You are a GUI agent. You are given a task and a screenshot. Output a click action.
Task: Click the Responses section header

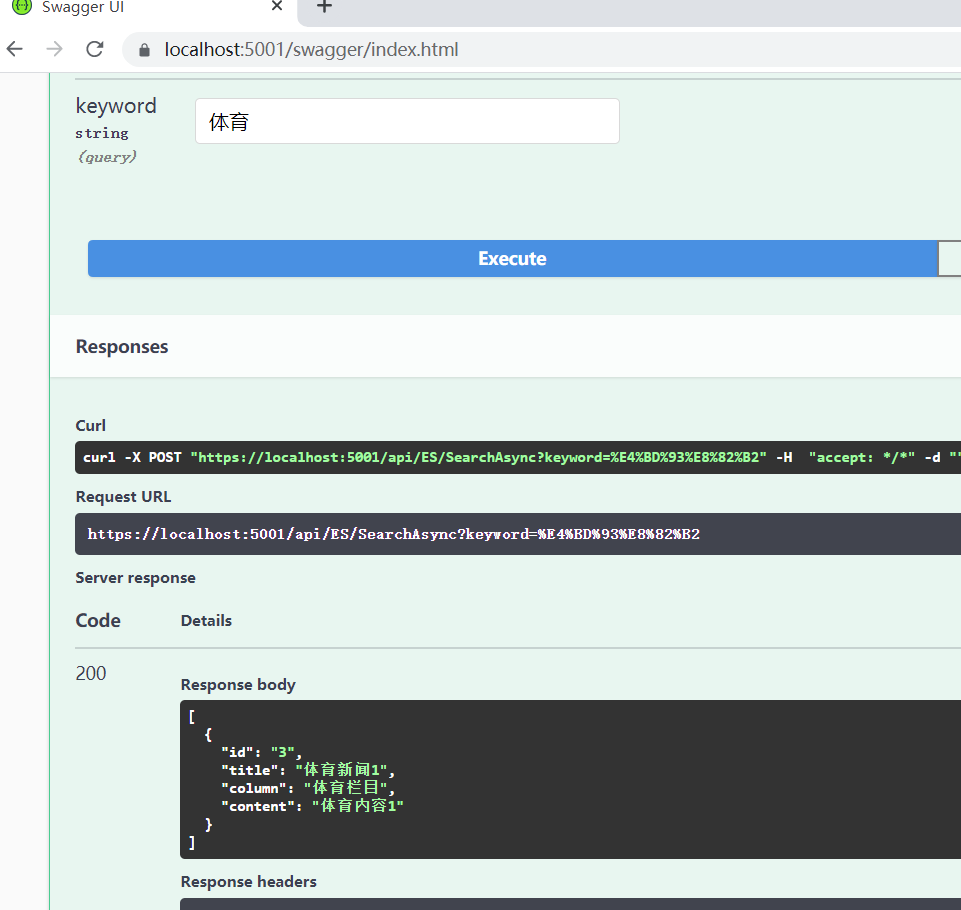pos(121,346)
